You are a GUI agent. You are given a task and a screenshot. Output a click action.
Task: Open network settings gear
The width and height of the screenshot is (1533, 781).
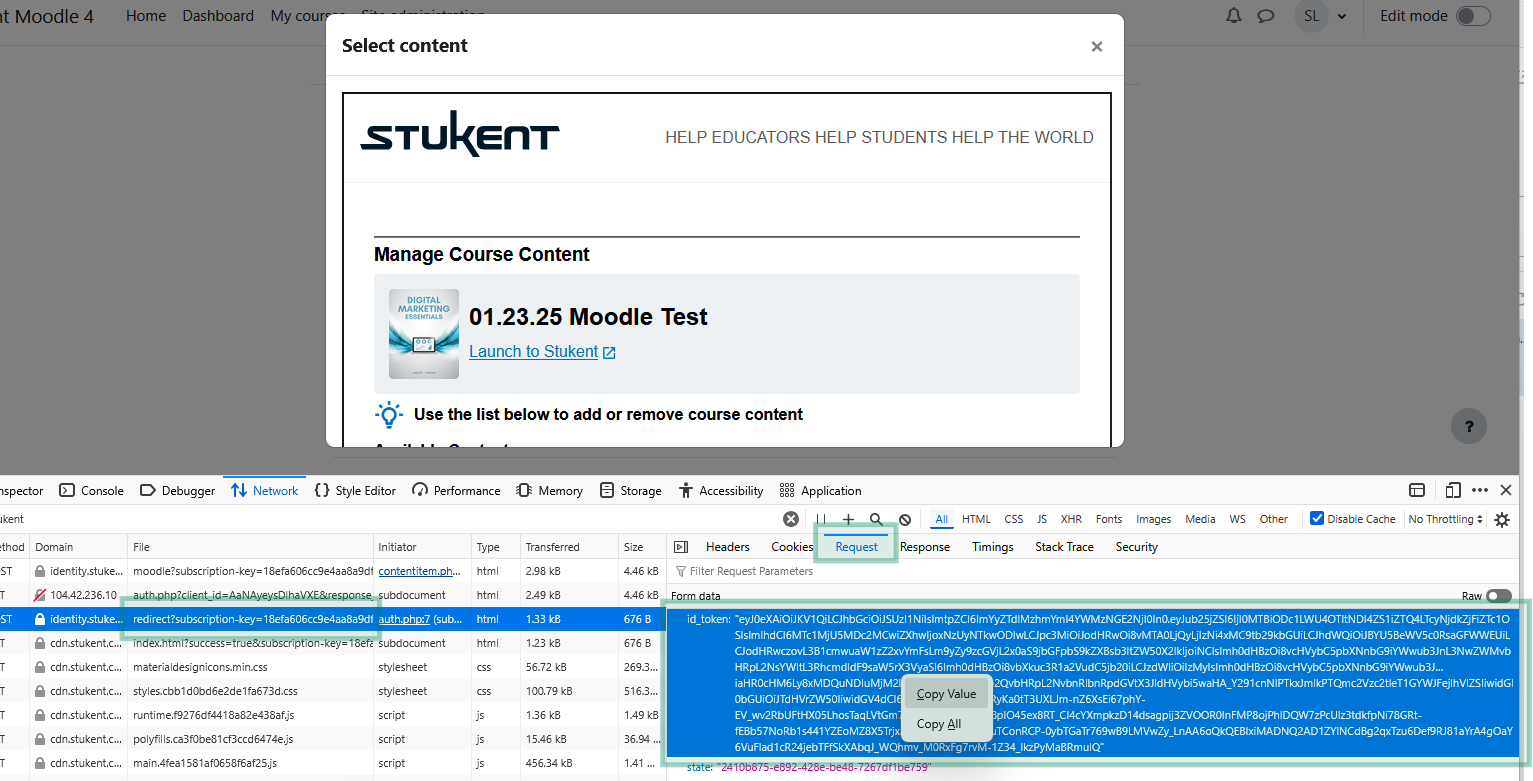[1502, 519]
